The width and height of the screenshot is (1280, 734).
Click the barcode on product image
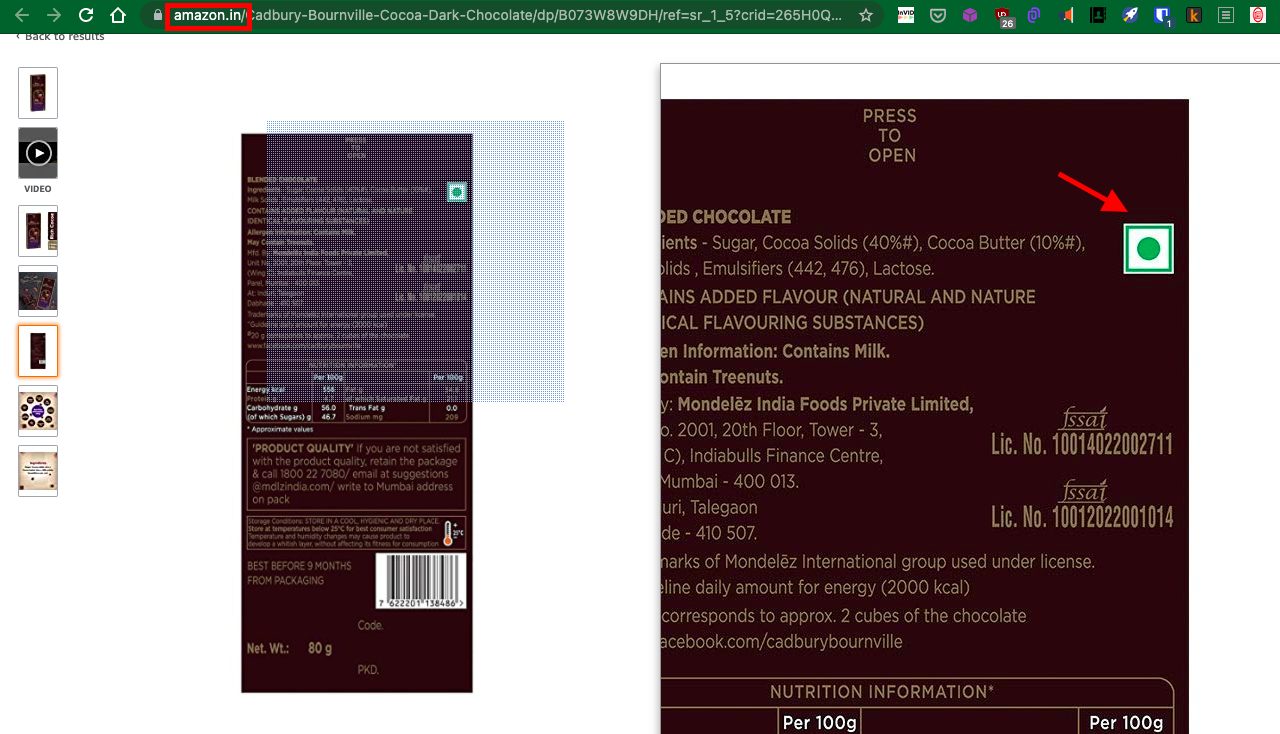pos(421,581)
